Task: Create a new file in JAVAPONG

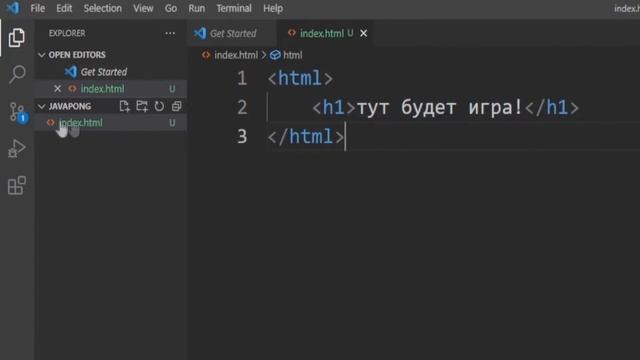Action: [124, 106]
